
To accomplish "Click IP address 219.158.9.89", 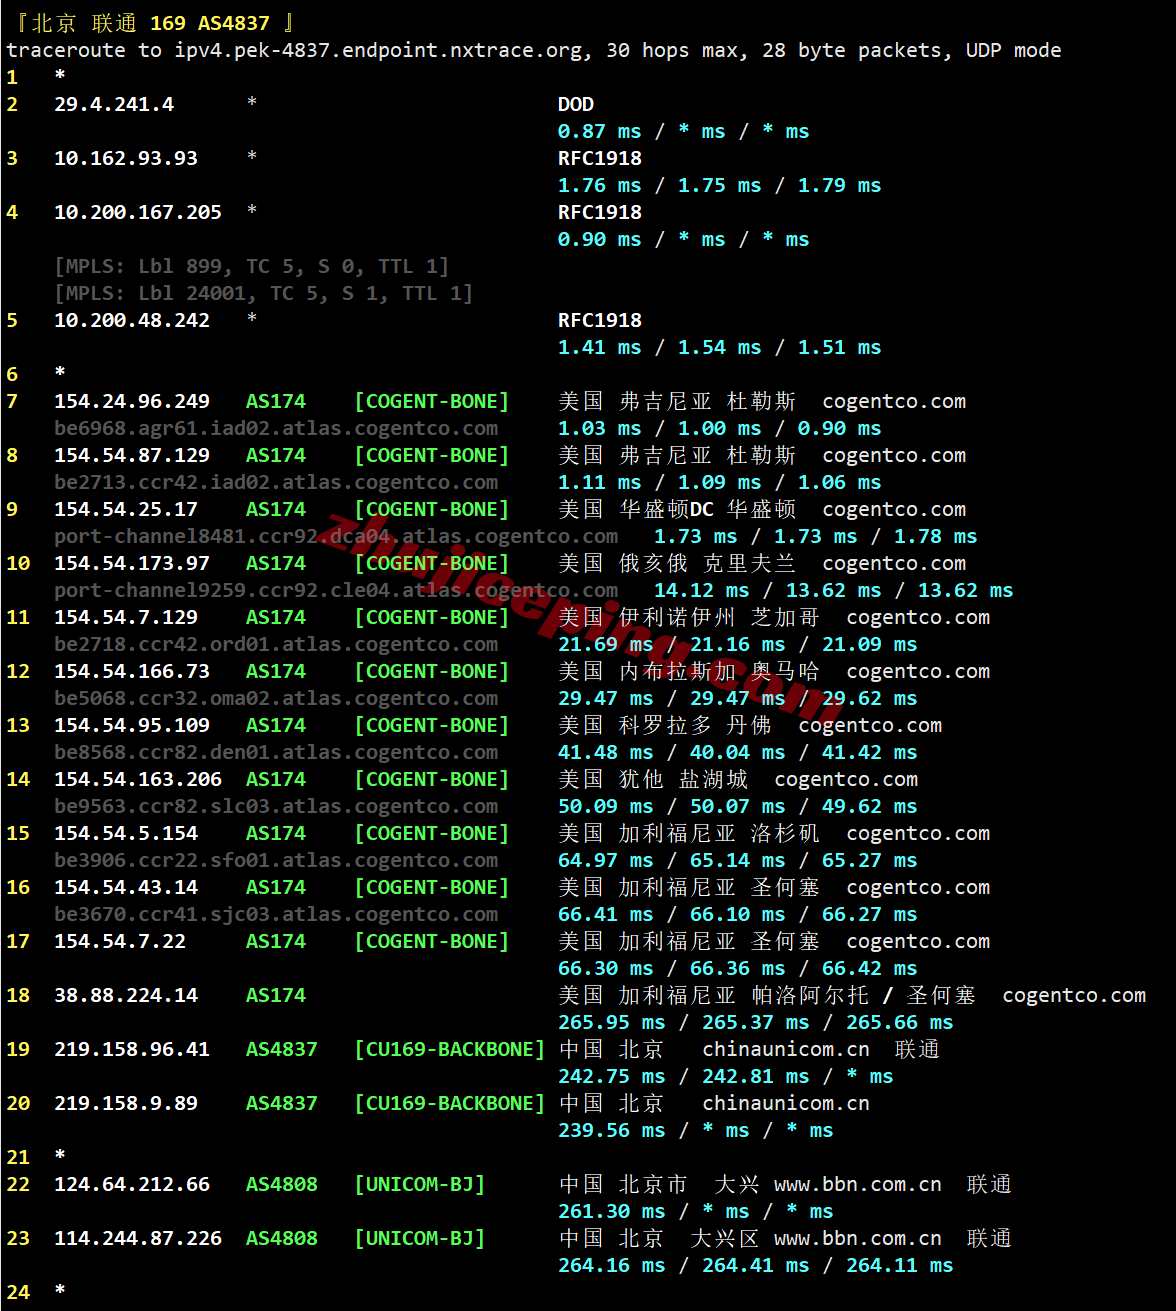I will coord(126,1103).
